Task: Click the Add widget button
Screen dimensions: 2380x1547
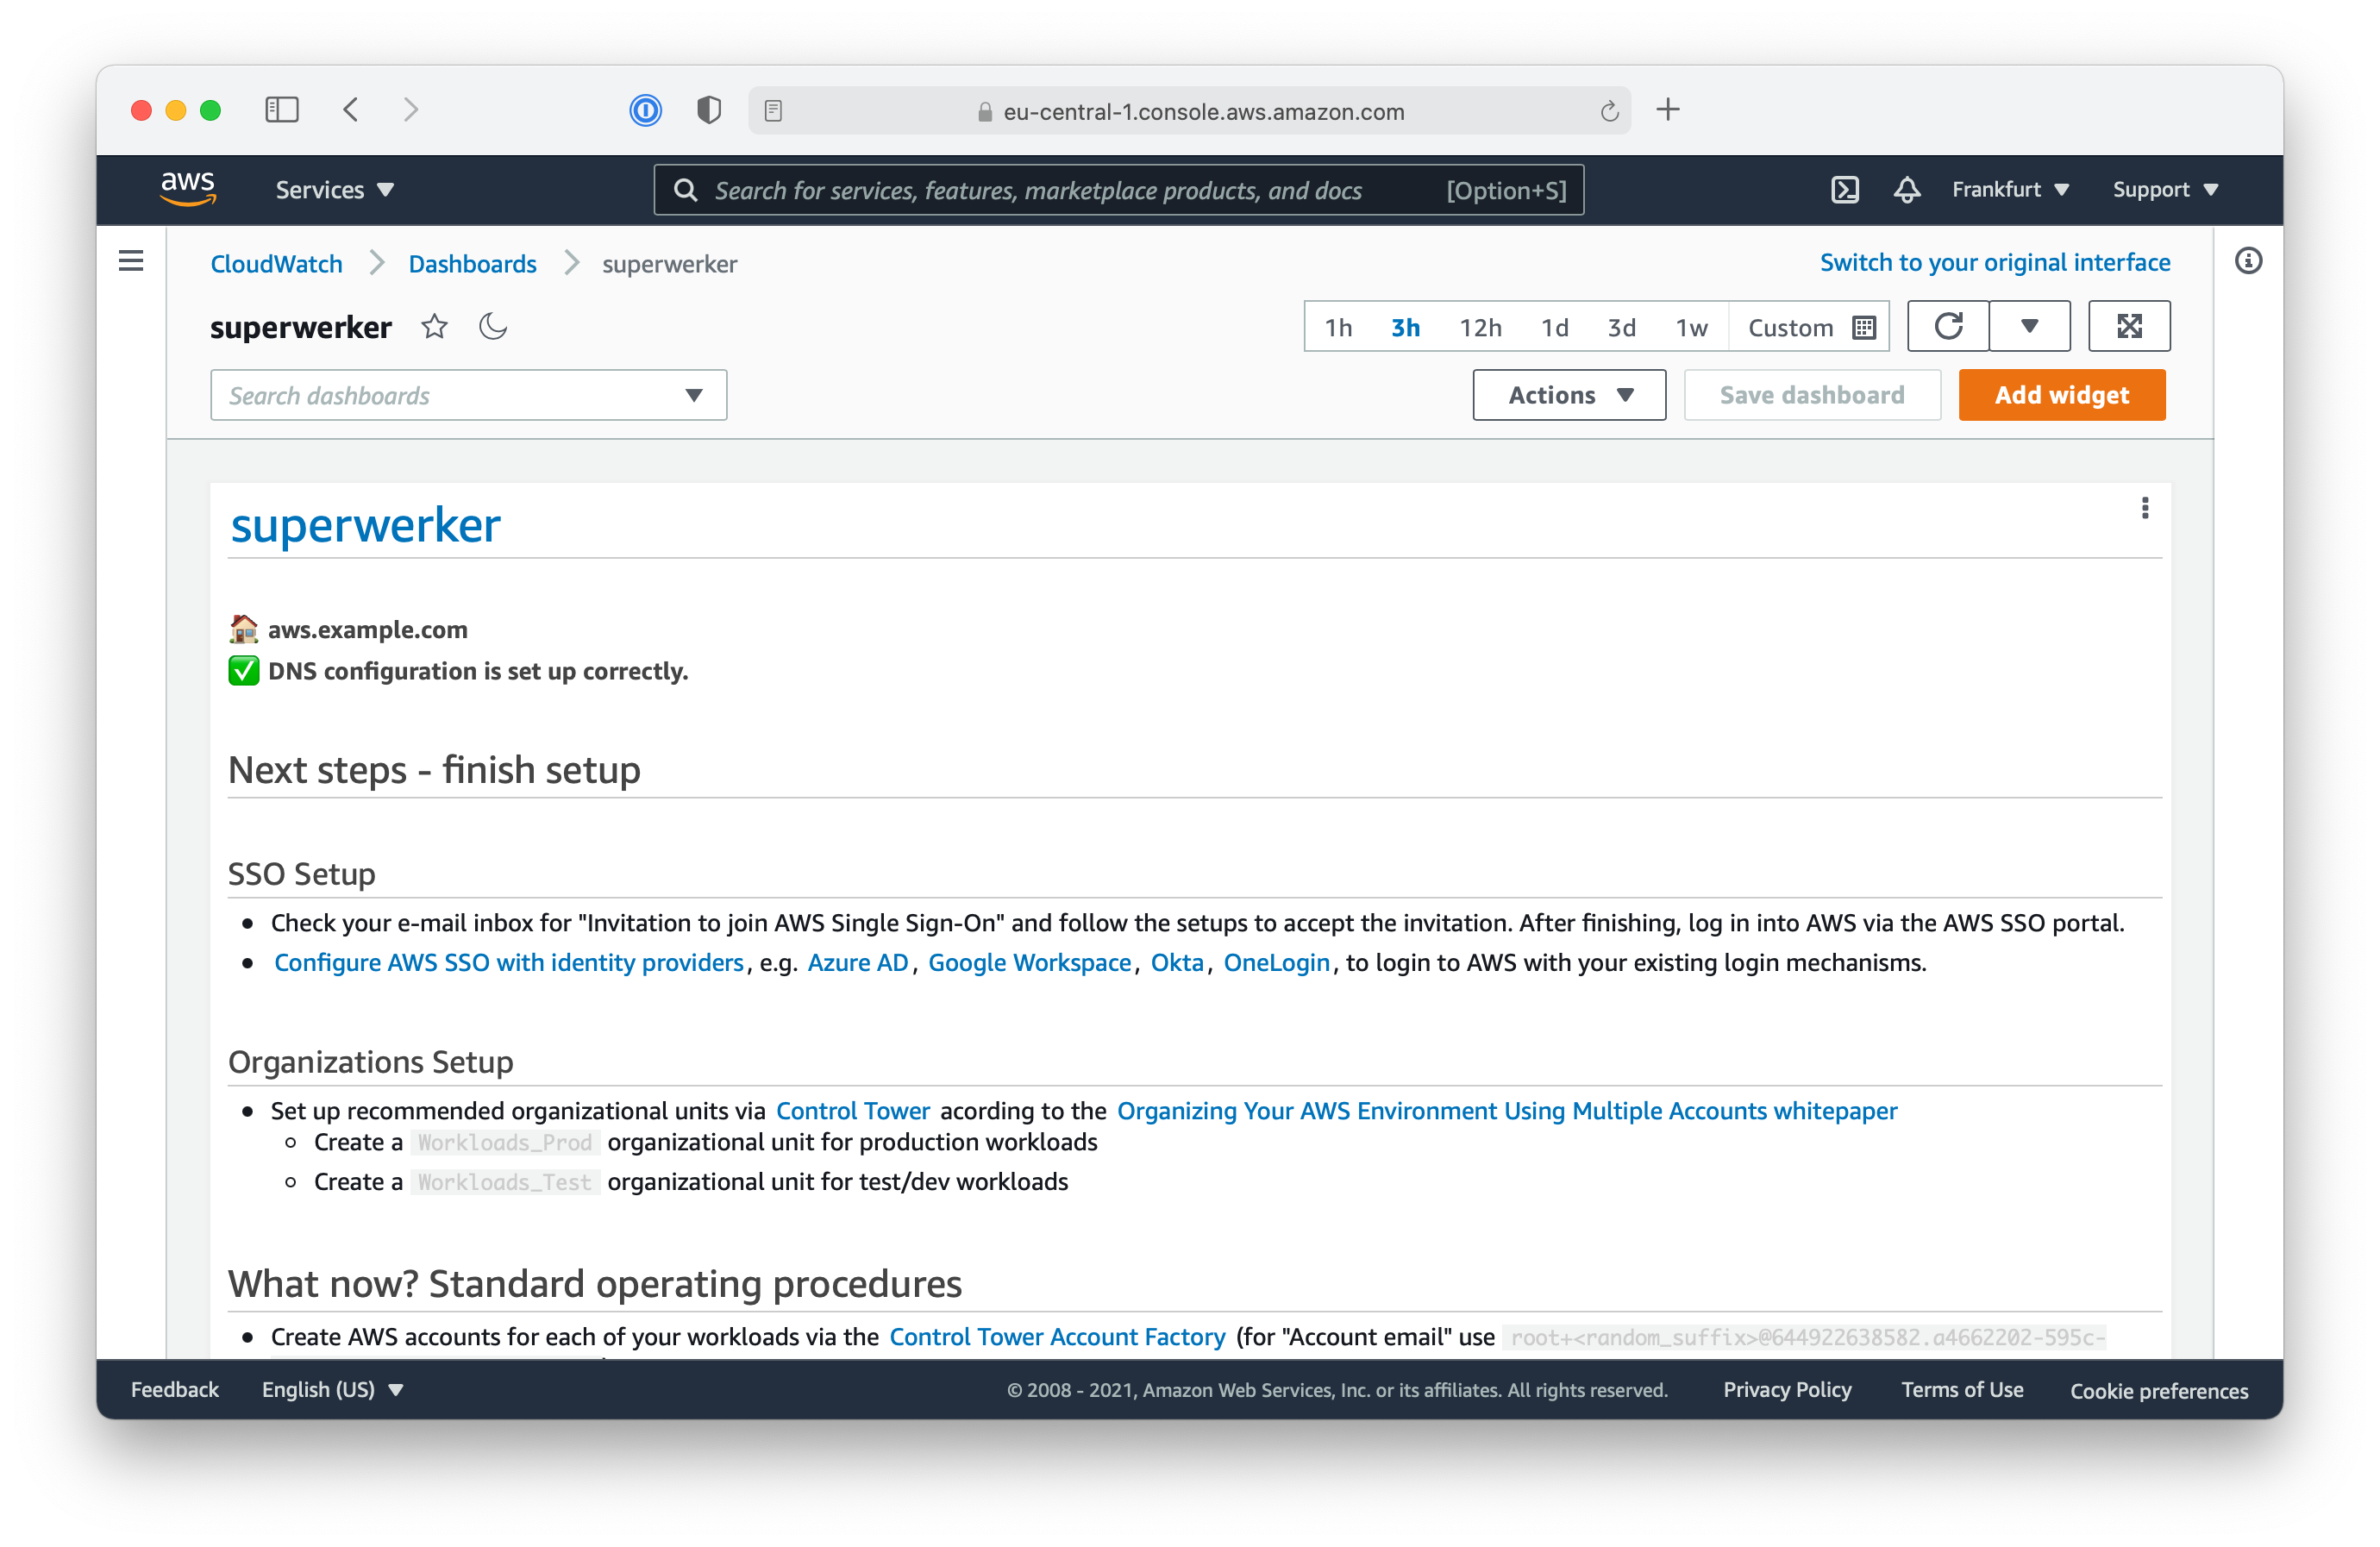Action: pos(2061,395)
